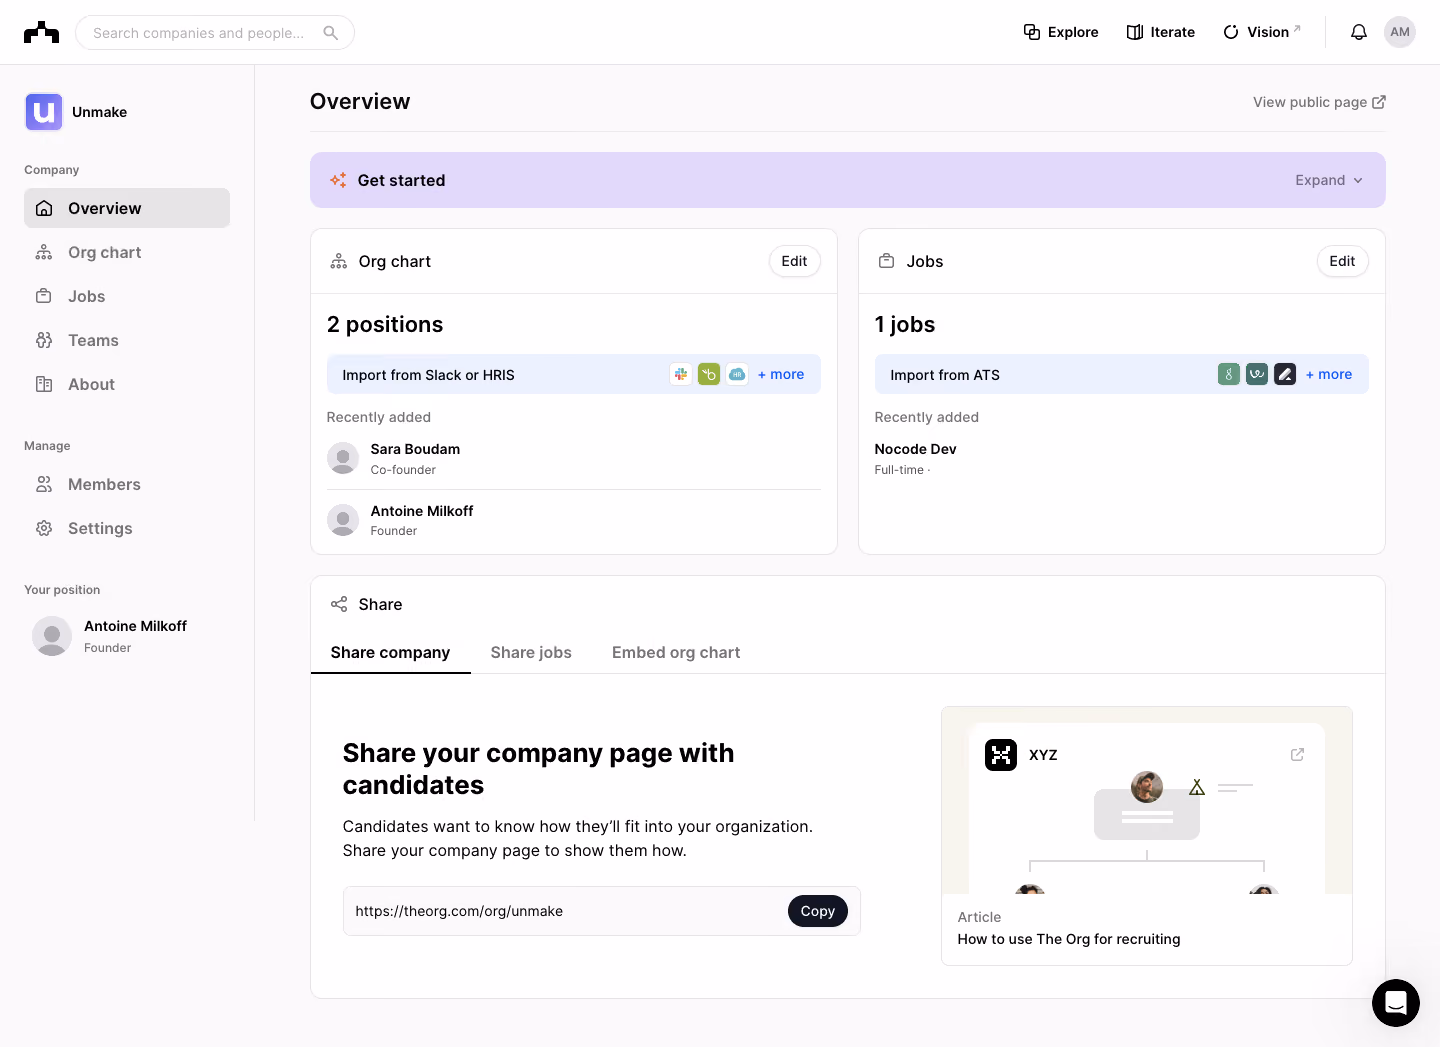Click Import from ATS text
1440x1047 pixels.
click(945, 375)
